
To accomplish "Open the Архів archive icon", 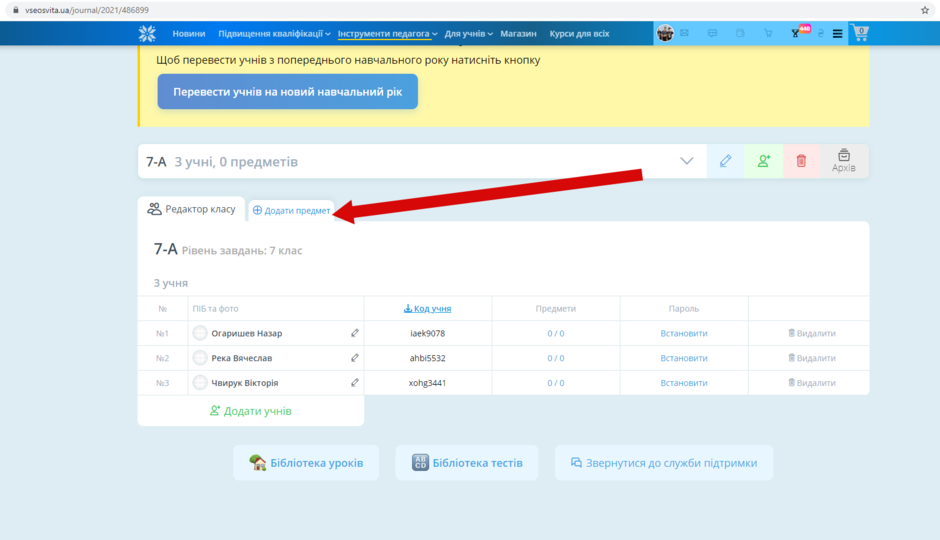I will point(843,161).
